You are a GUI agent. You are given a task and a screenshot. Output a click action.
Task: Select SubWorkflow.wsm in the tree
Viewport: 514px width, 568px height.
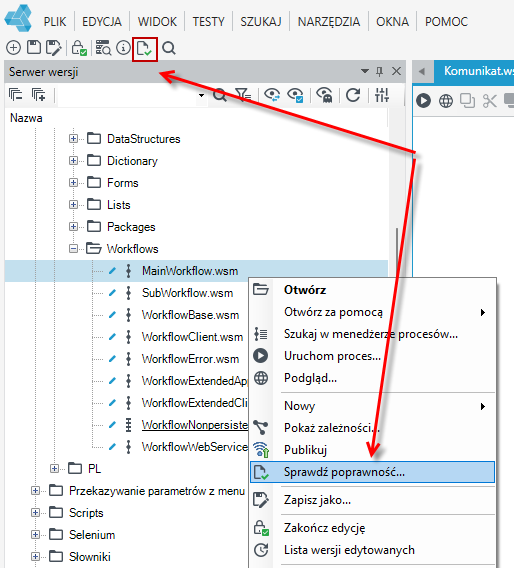187,293
